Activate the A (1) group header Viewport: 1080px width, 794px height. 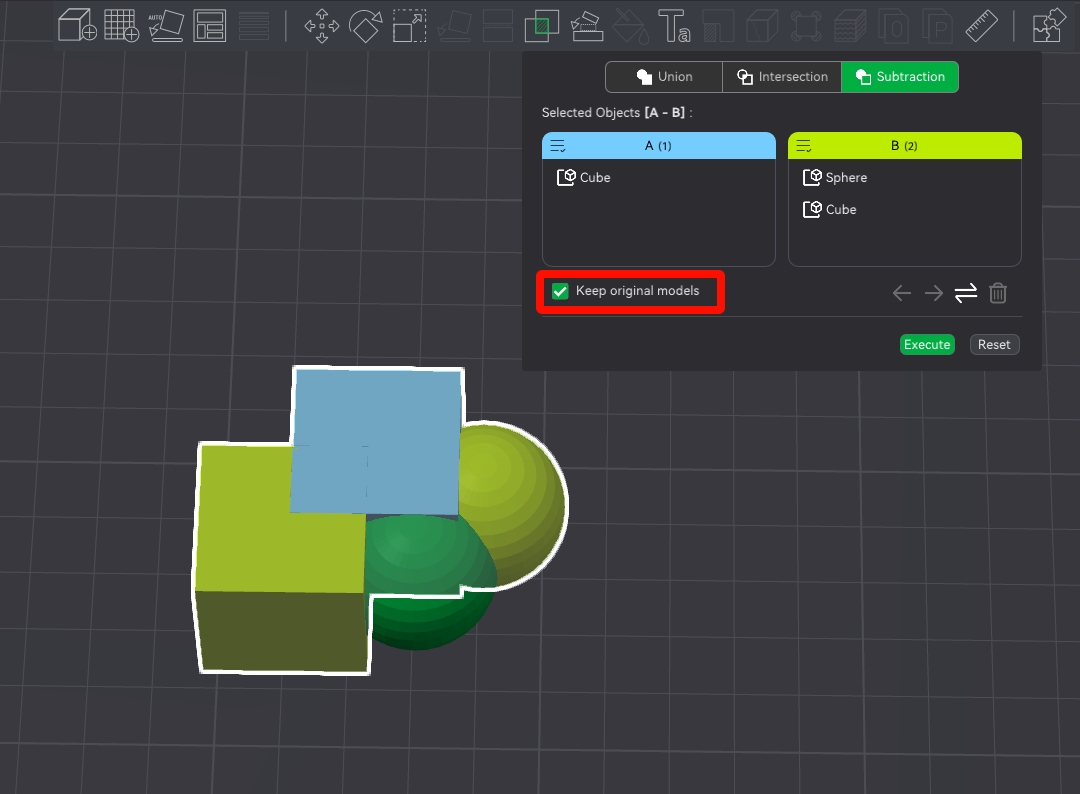658,146
